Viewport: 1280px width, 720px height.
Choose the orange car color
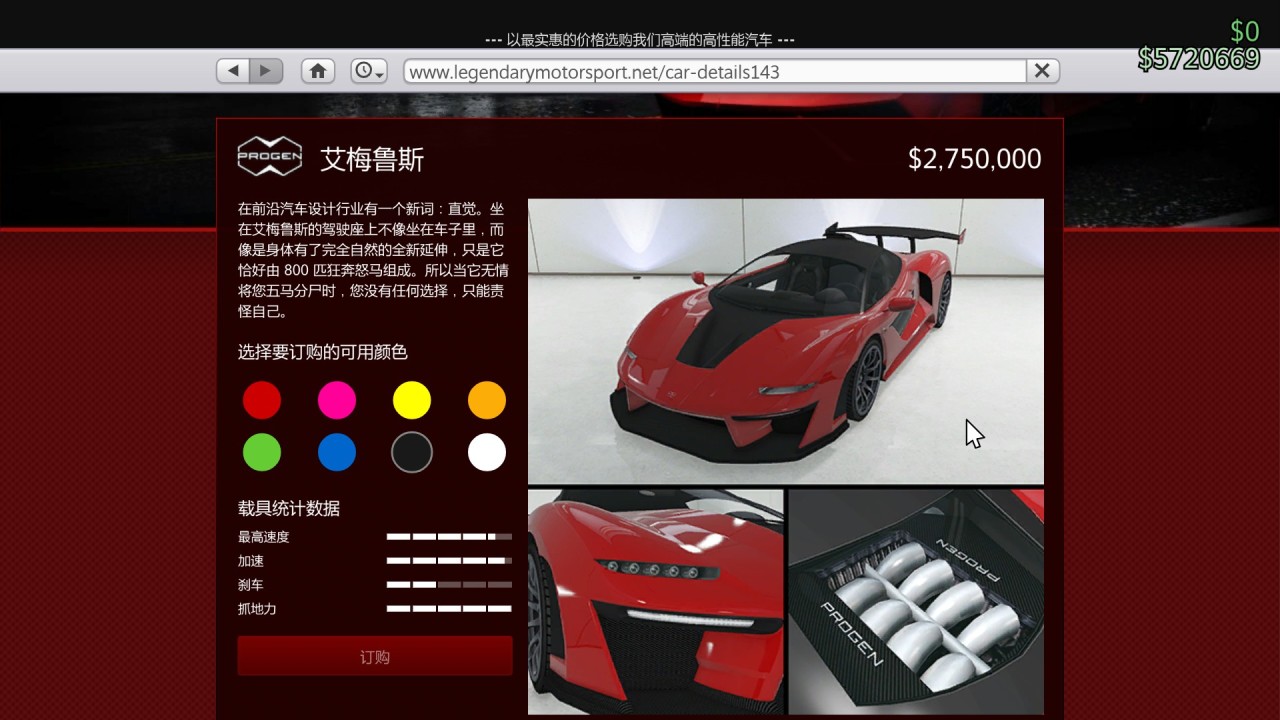487,401
